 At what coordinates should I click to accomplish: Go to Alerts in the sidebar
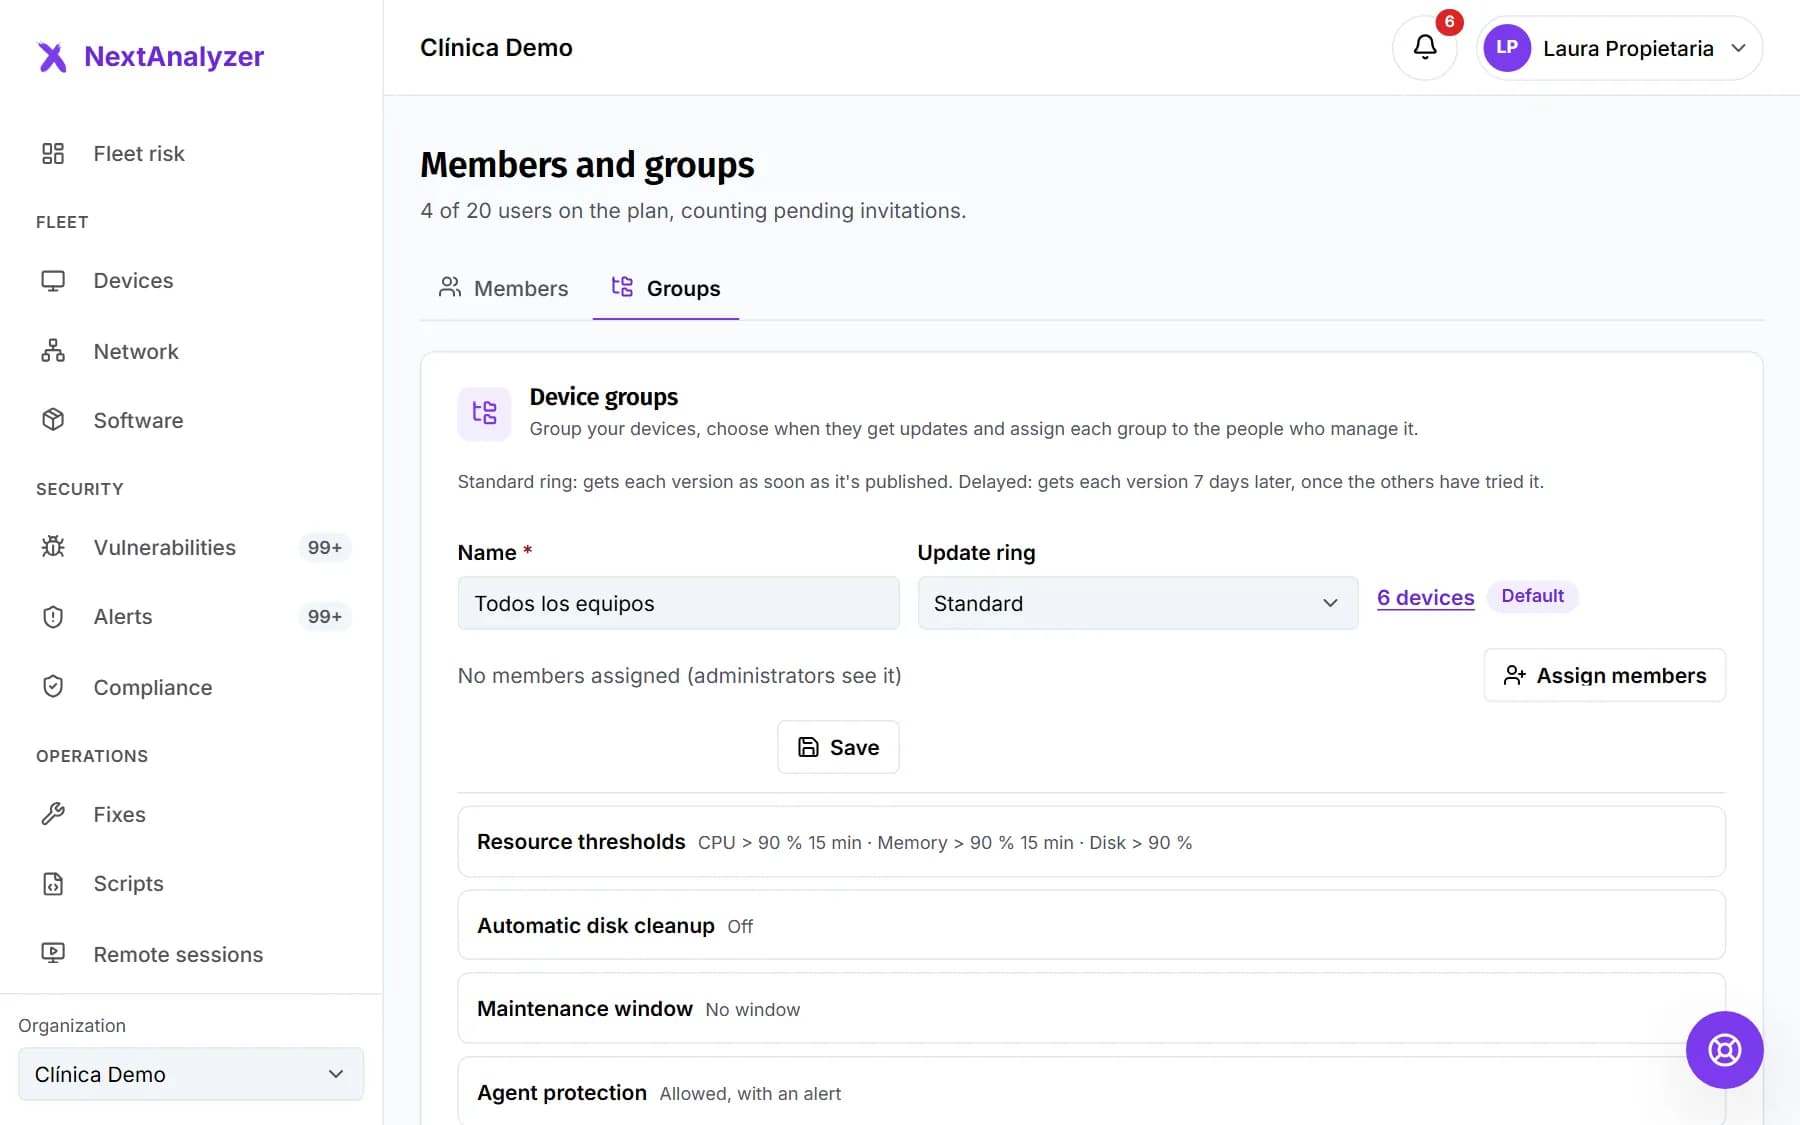point(191,617)
